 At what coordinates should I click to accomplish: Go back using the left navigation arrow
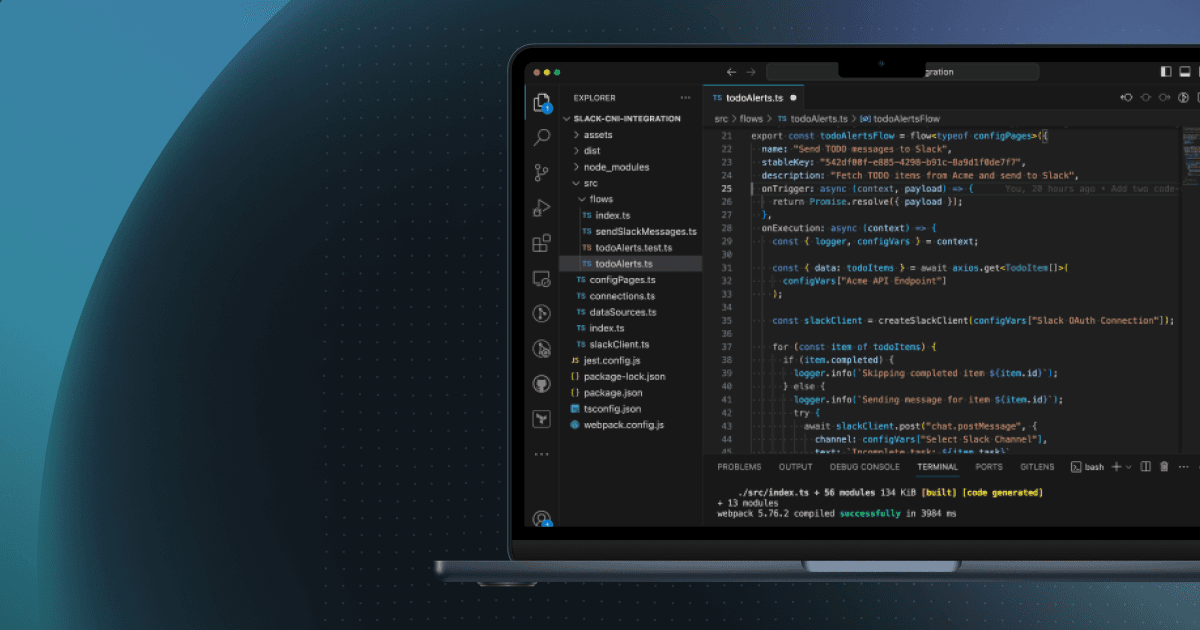click(x=731, y=72)
